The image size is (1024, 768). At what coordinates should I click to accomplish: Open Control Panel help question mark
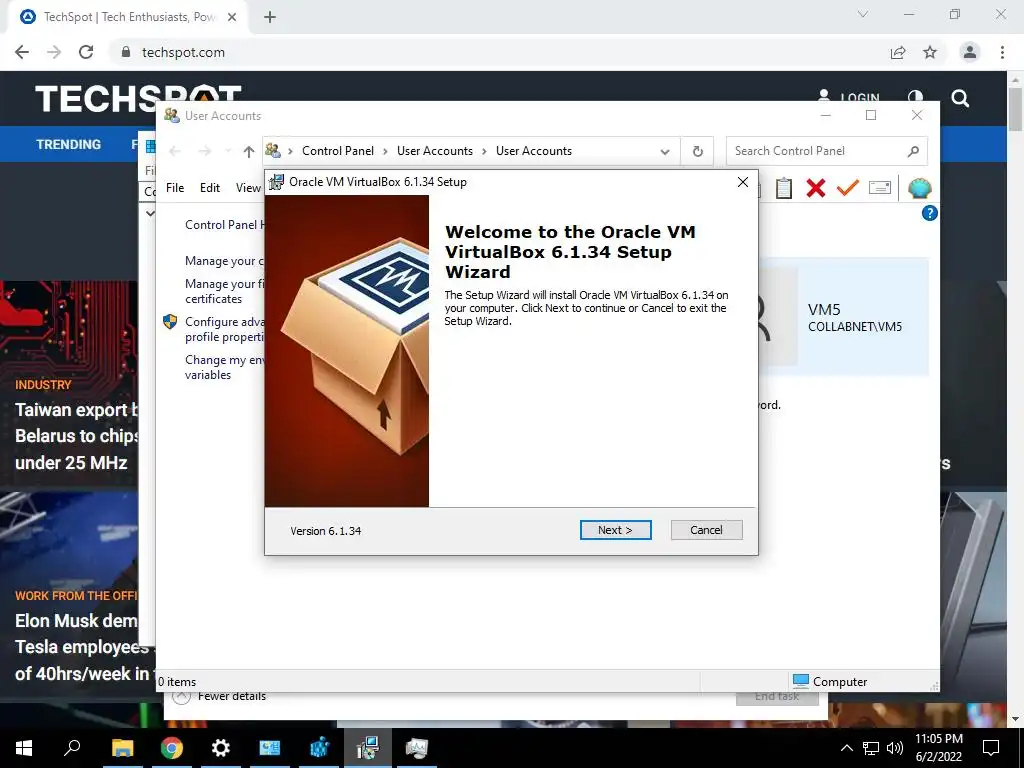pyautogui.click(x=929, y=213)
